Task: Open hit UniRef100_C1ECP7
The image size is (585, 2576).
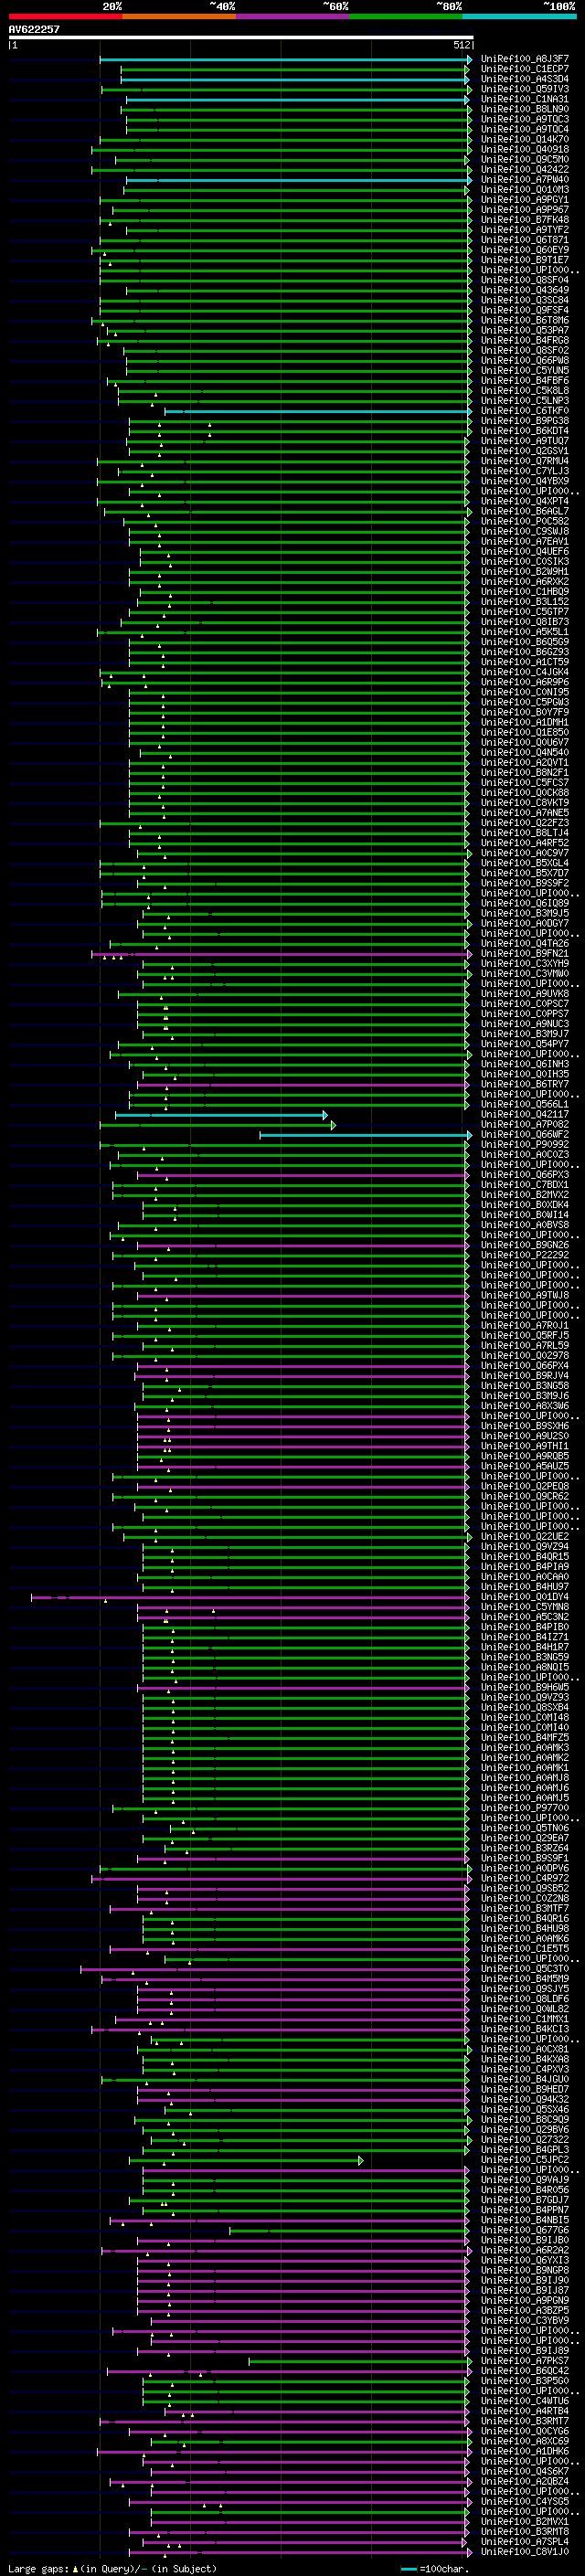Action: [x=525, y=69]
